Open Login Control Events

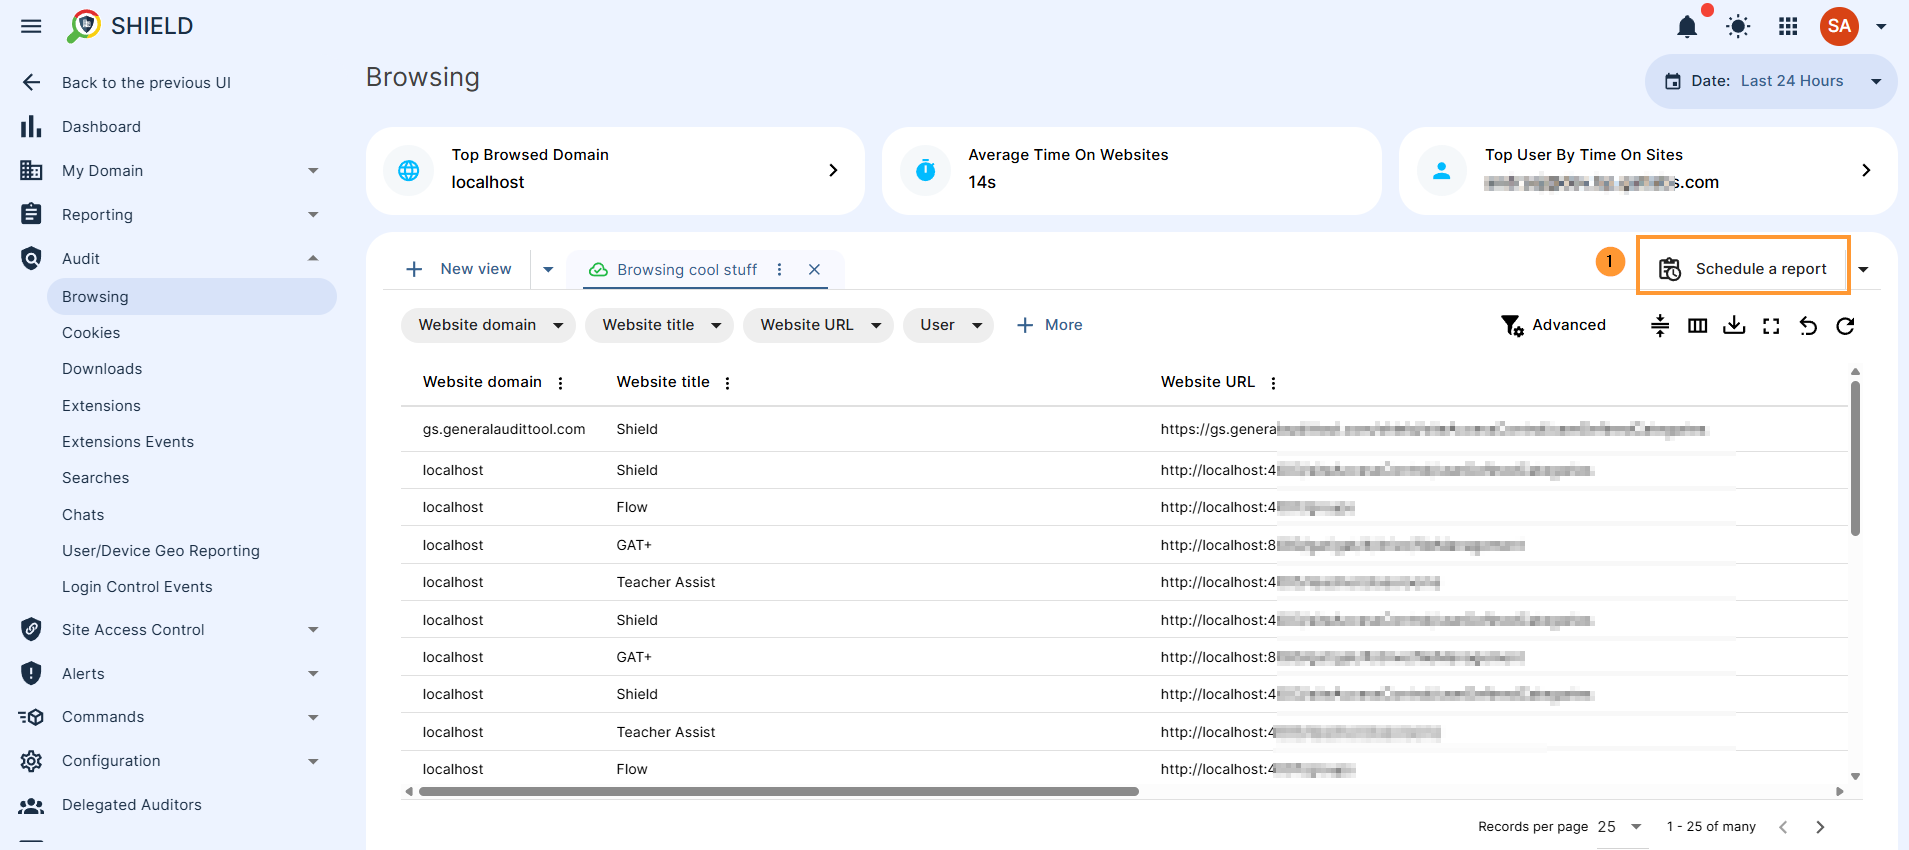coord(137,587)
